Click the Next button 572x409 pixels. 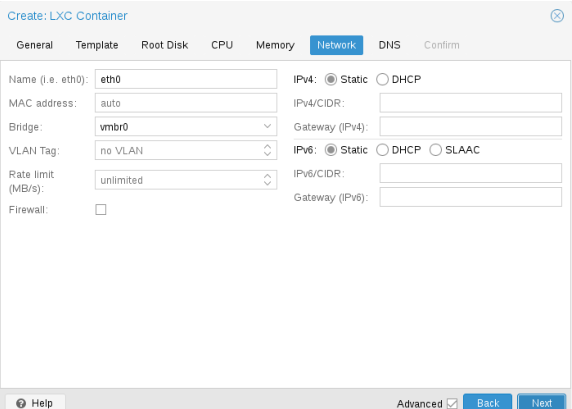(542, 402)
